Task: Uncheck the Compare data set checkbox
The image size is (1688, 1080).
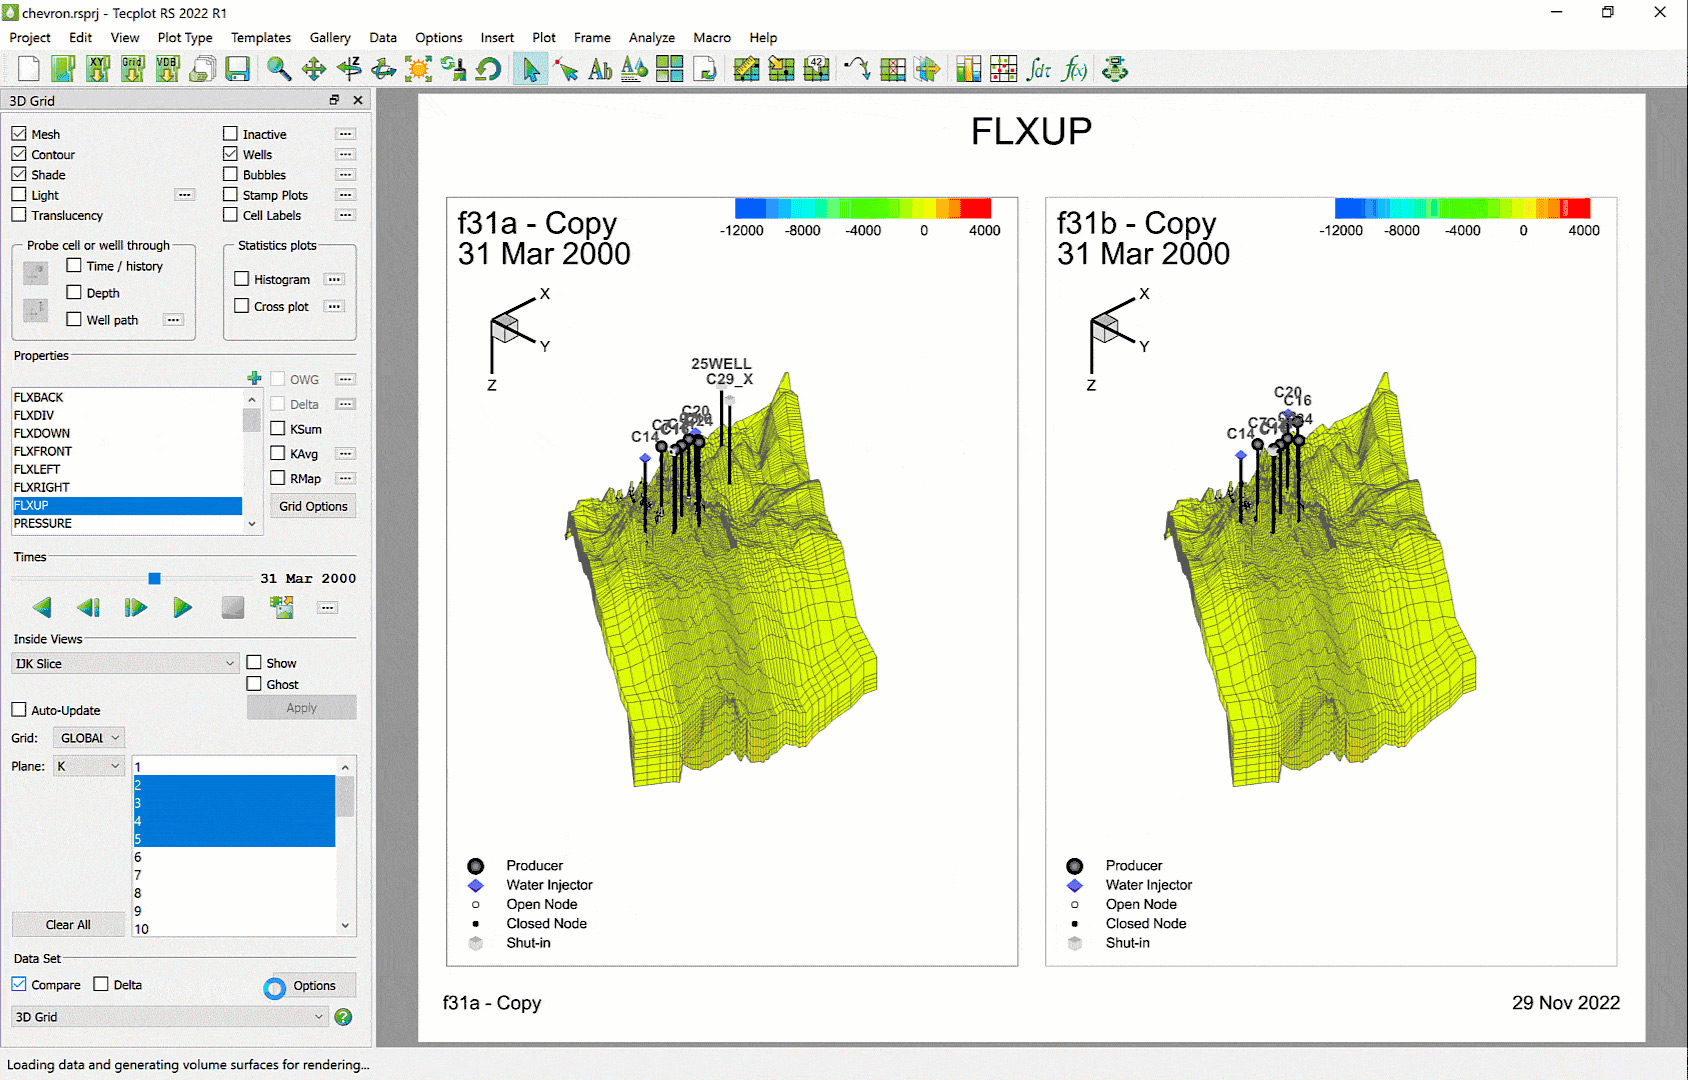Action: pyautogui.click(x=19, y=984)
